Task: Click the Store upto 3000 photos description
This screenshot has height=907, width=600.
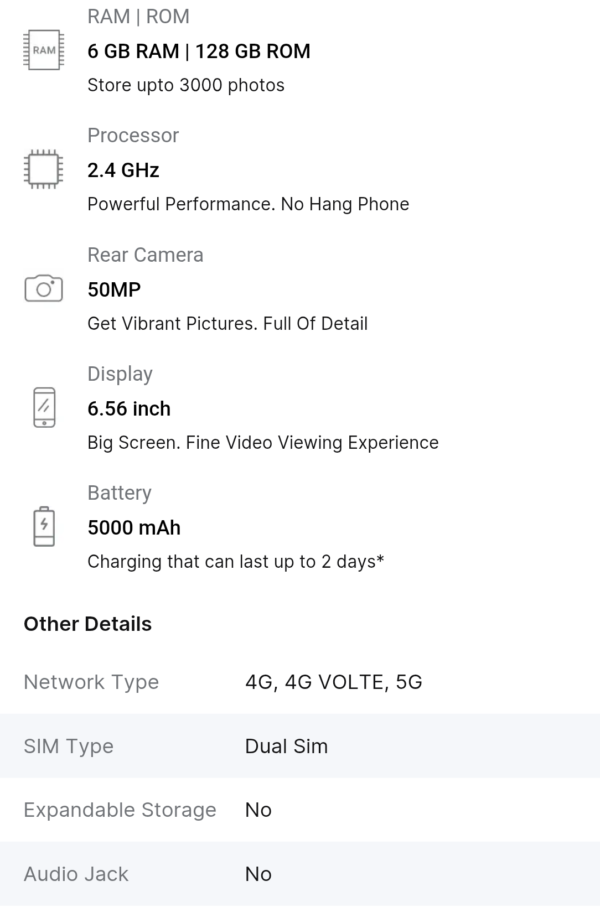Action: [x=186, y=85]
